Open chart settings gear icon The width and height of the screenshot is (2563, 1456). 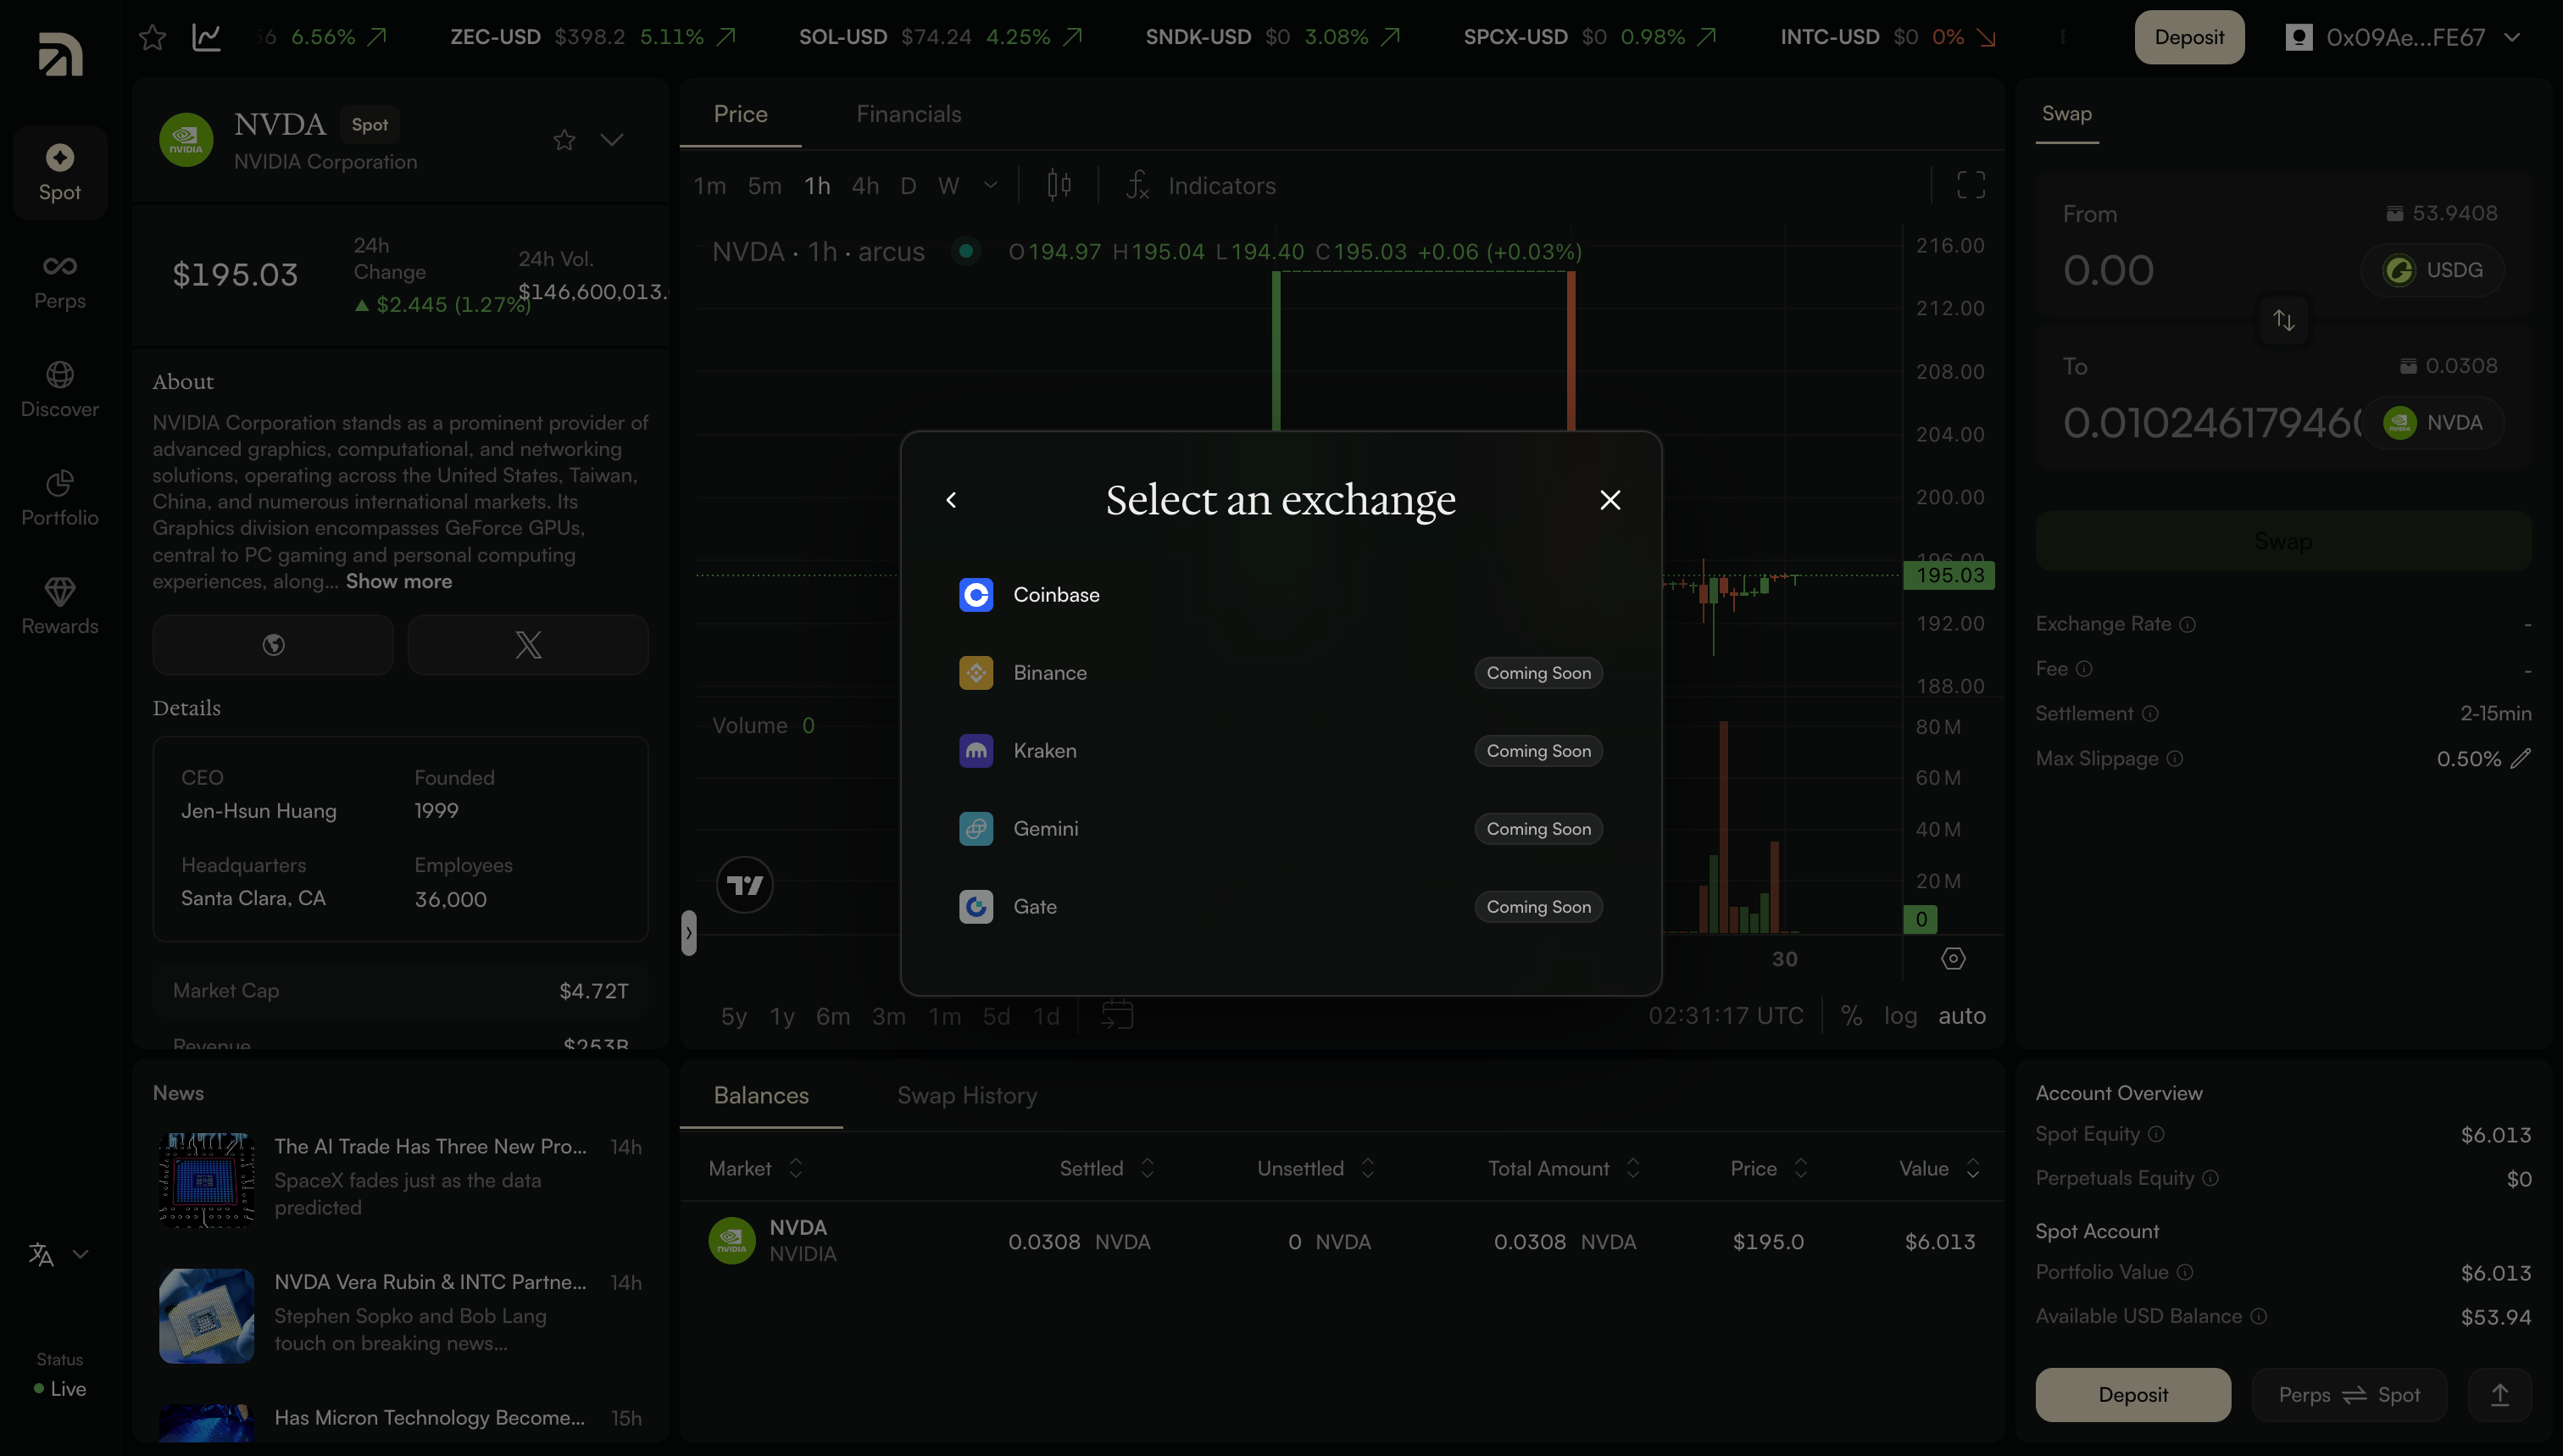1953,959
